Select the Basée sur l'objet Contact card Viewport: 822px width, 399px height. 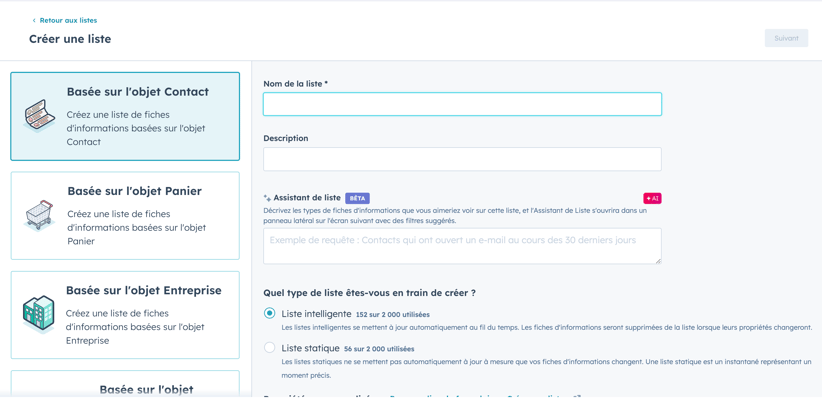[125, 116]
